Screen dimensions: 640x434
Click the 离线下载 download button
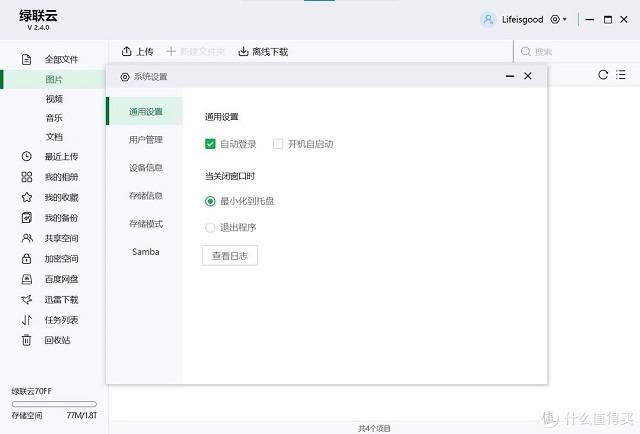(x=263, y=51)
